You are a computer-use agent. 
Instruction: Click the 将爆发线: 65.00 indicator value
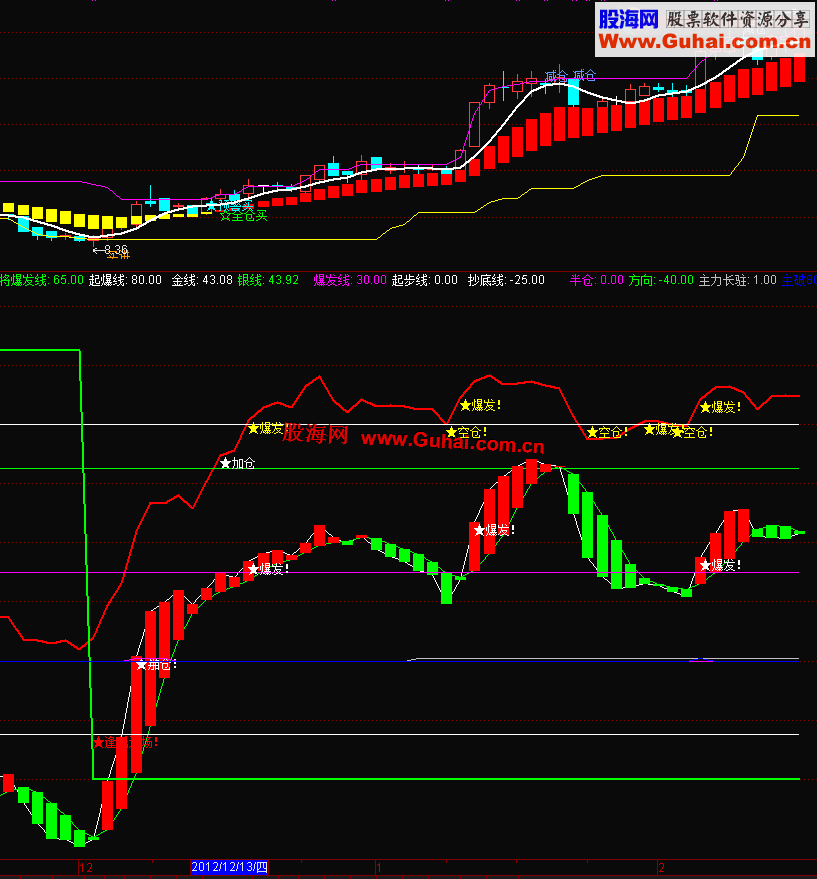pyautogui.click(x=41, y=280)
